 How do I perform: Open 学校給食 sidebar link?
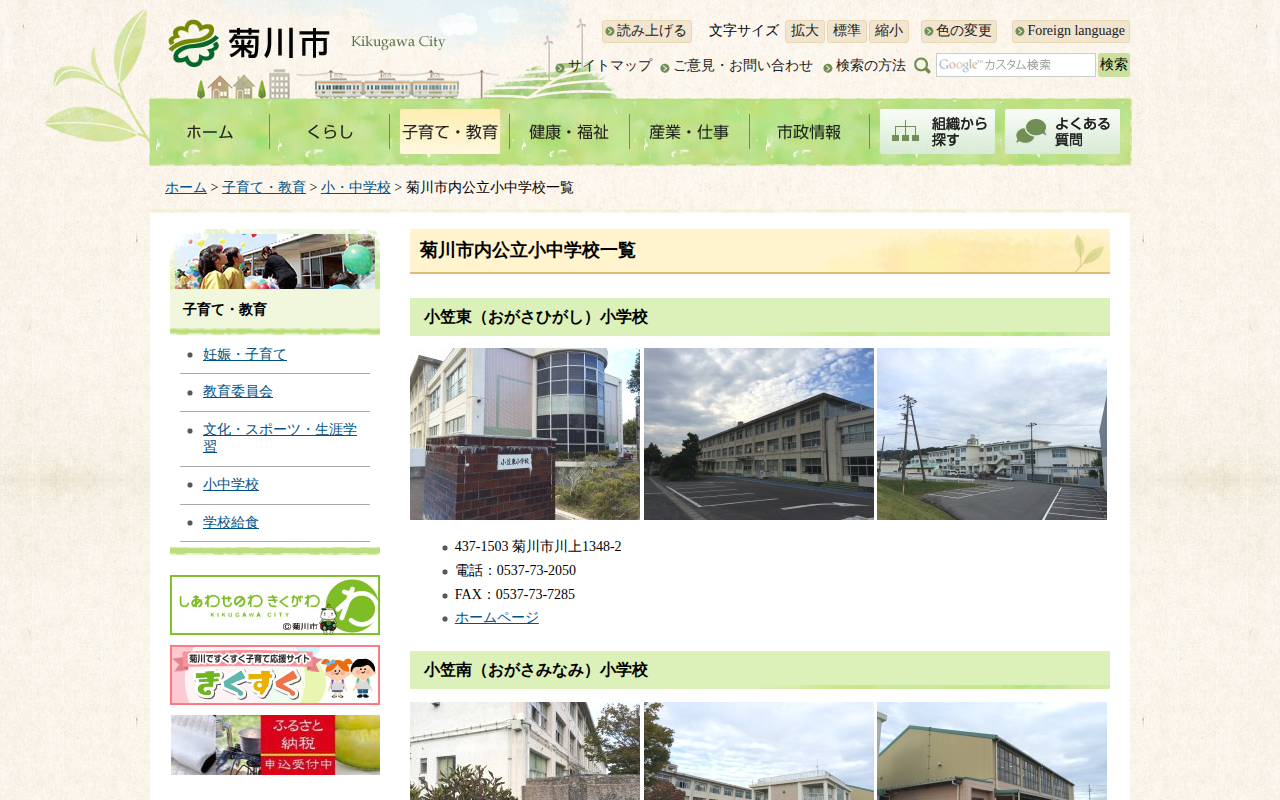[x=231, y=523]
